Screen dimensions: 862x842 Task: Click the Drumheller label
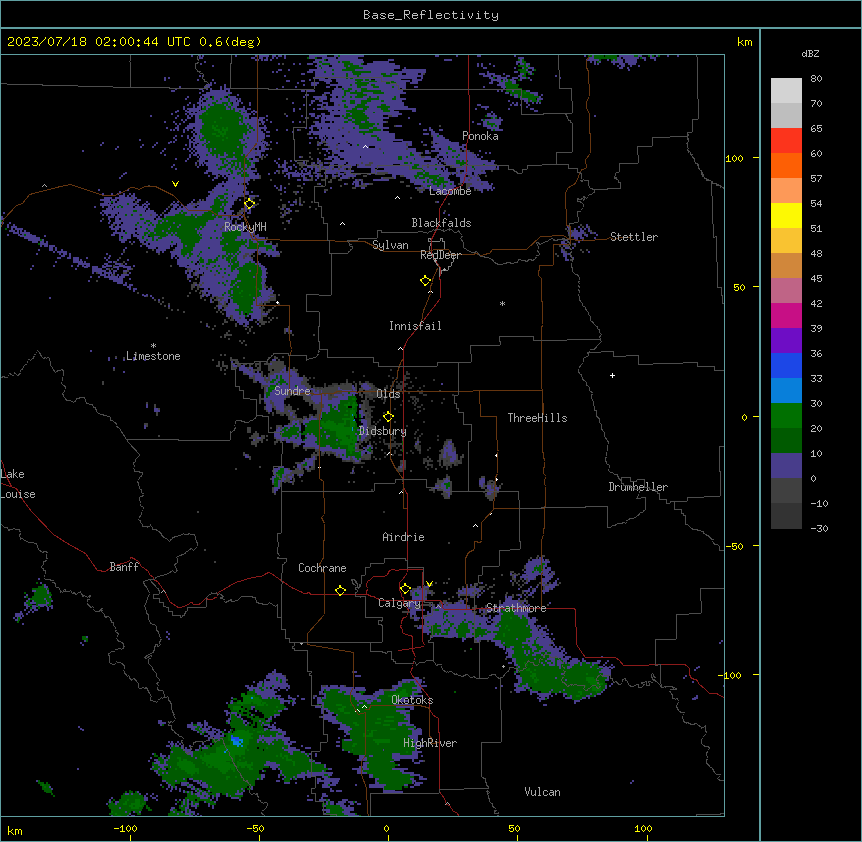[x=638, y=487]
